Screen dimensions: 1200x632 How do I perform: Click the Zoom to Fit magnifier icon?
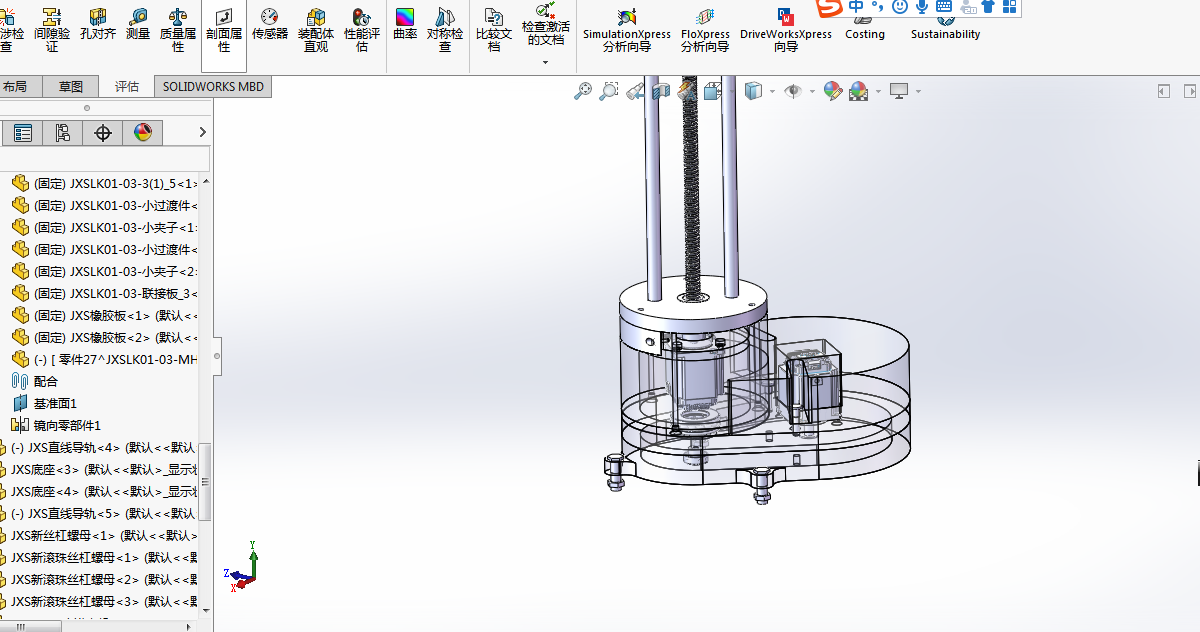(583, 91)
